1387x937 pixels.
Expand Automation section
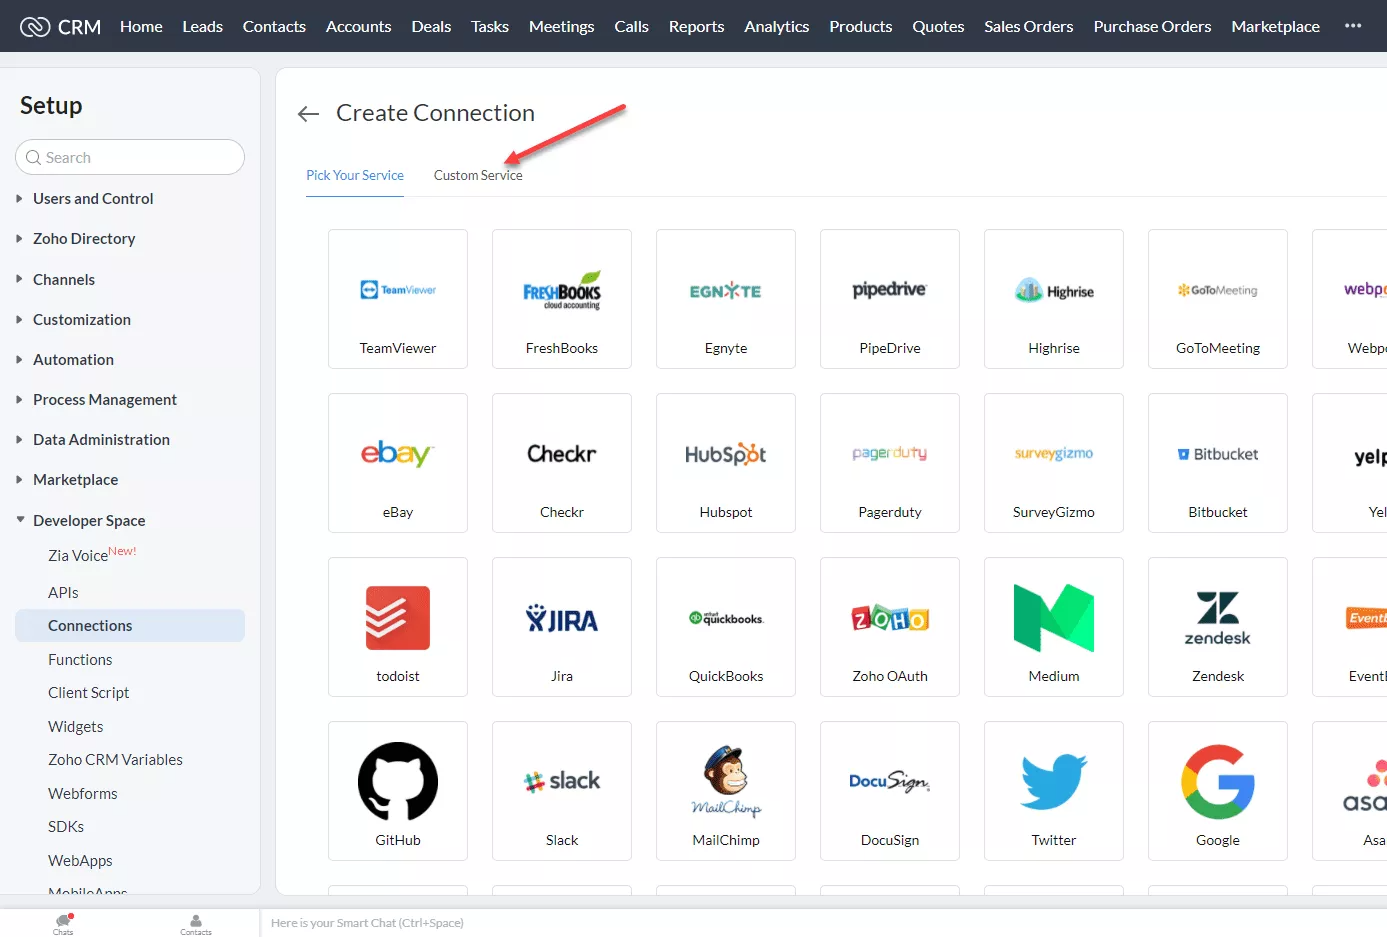click(x=73, y=360)
